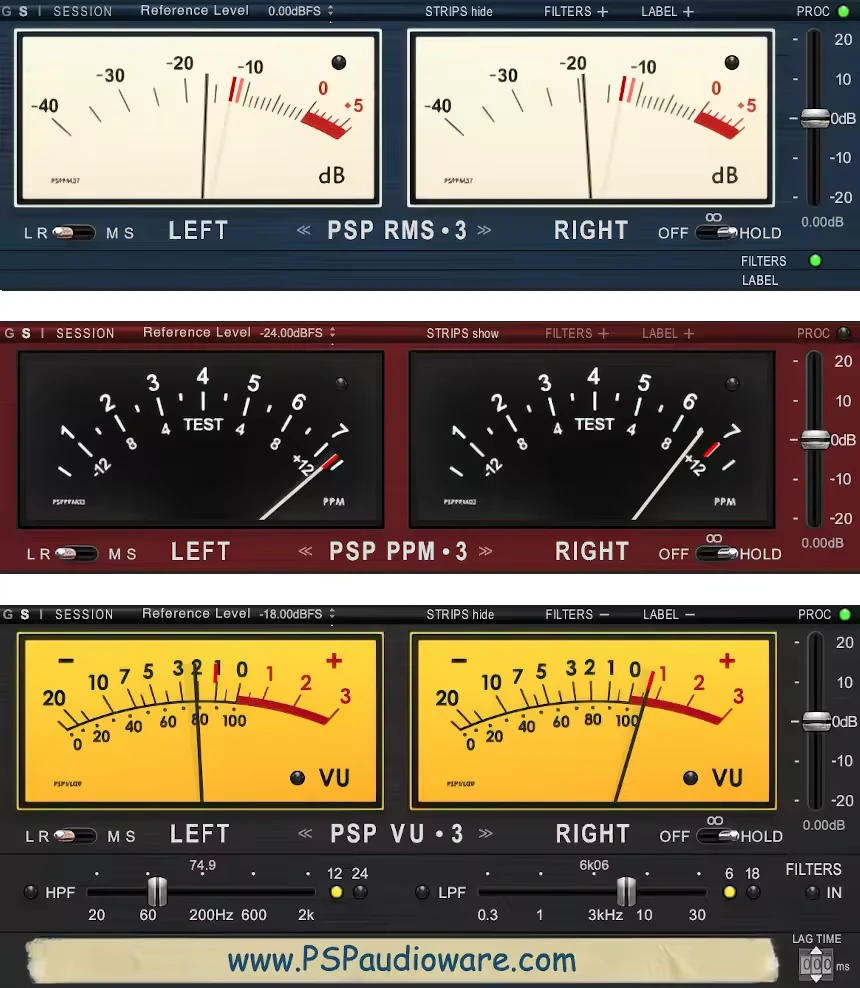Click RMS gain fader at 0dB

coord(815,118)
